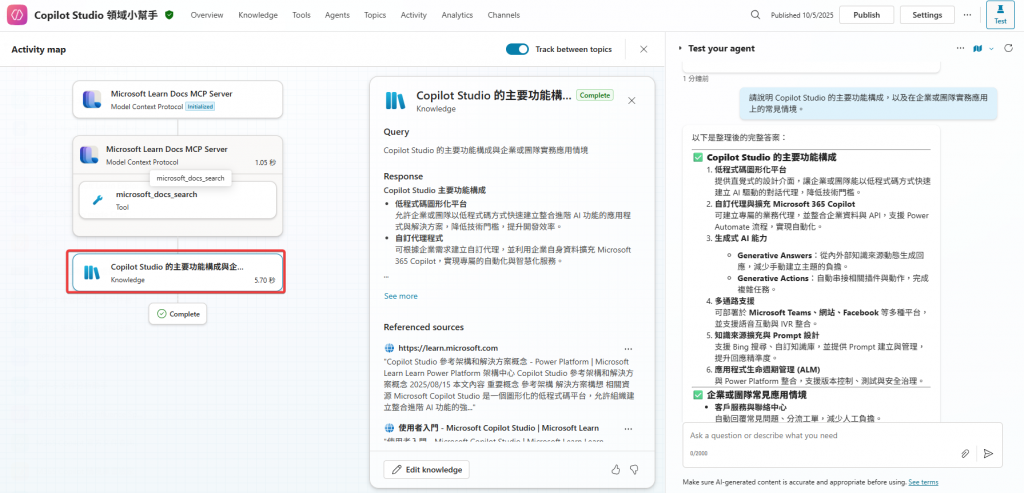Click the Initialized status badge
Screen dimensions: 1024x493
[x=200, y=106]
